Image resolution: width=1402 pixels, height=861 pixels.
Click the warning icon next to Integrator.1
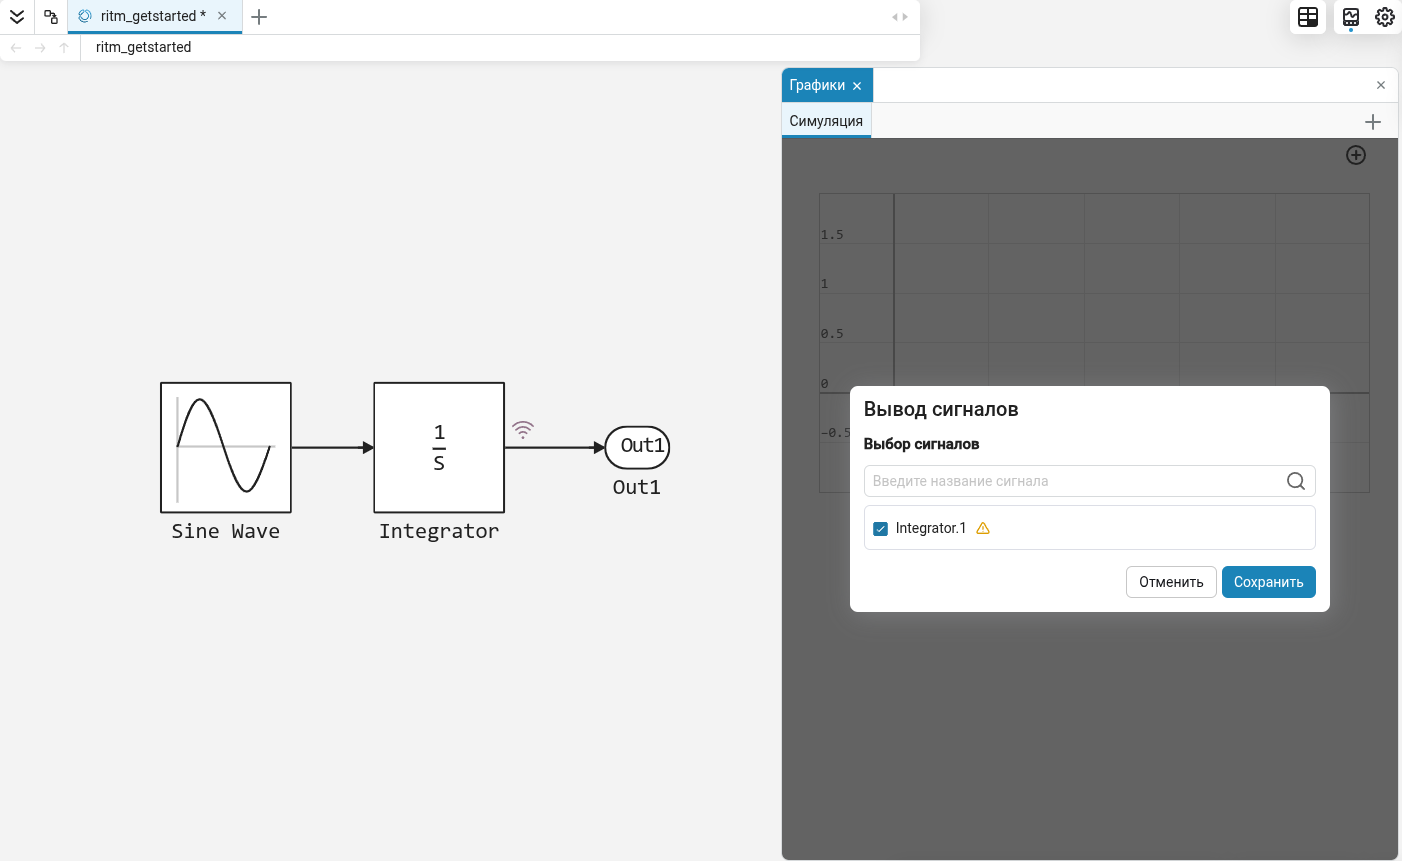coord(983,528)
